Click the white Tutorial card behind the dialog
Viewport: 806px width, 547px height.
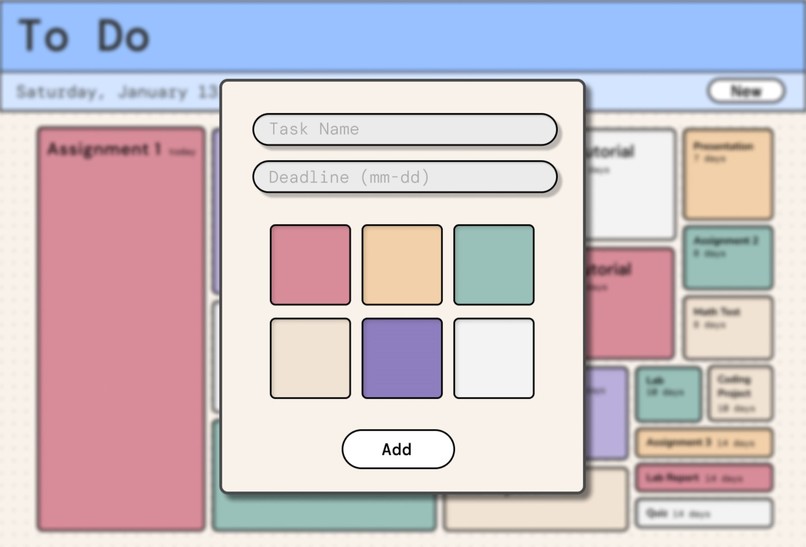(x=631, y=184)
